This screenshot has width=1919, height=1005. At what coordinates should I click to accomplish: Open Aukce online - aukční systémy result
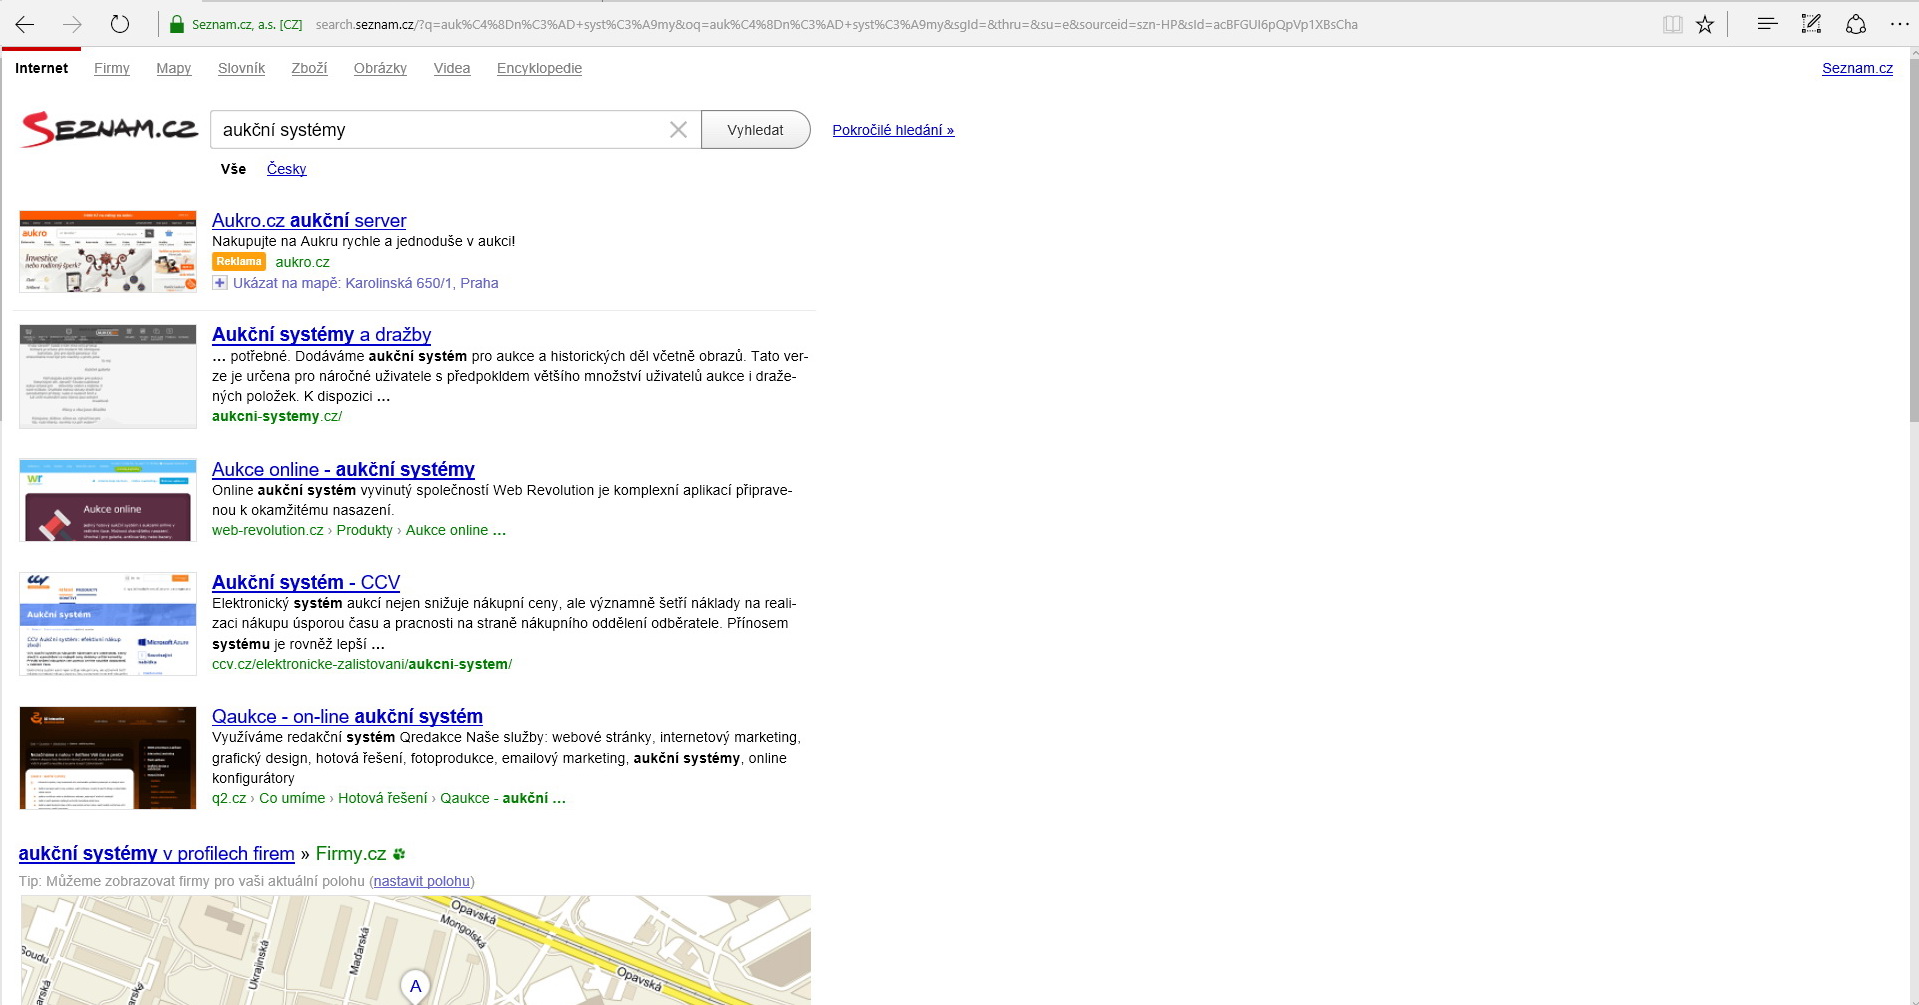pyautogui.click(x=343, y=469)
